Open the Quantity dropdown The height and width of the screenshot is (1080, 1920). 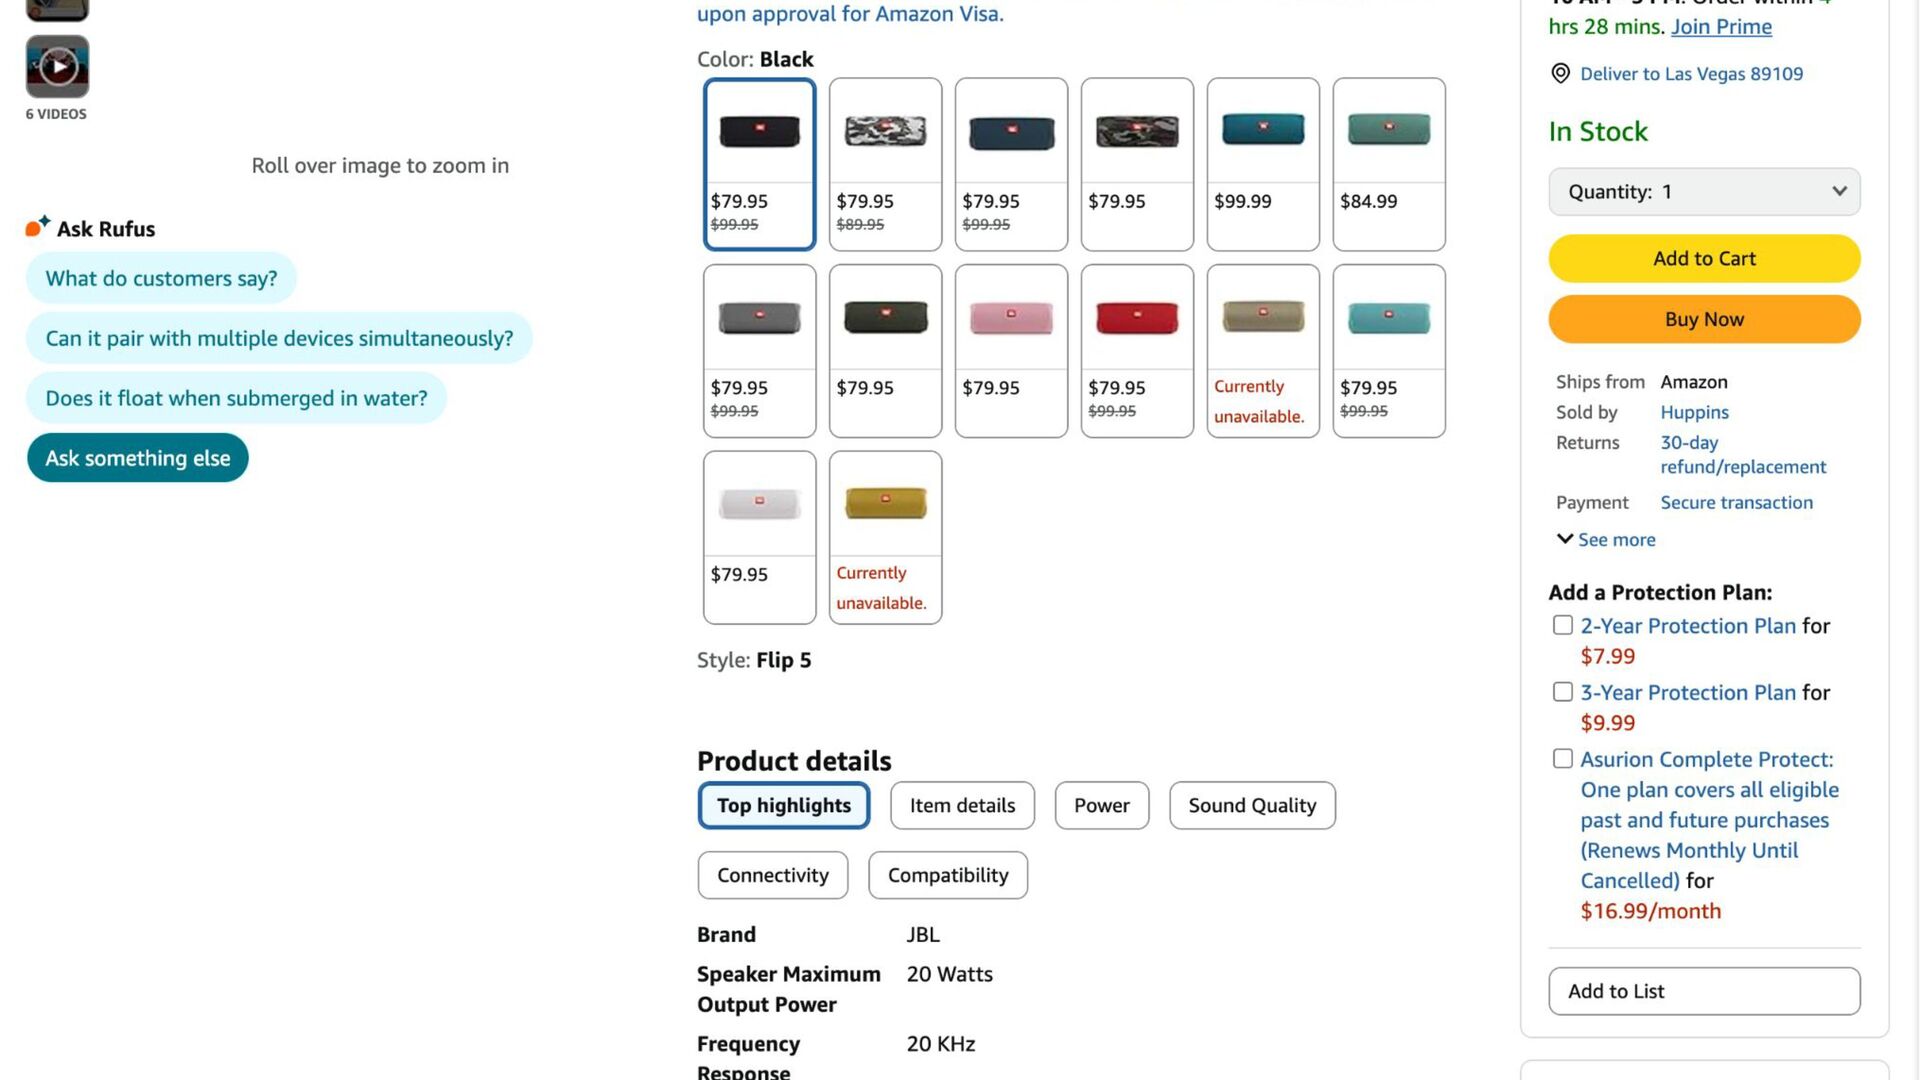pyautogui.click(x=1704, y=191)
